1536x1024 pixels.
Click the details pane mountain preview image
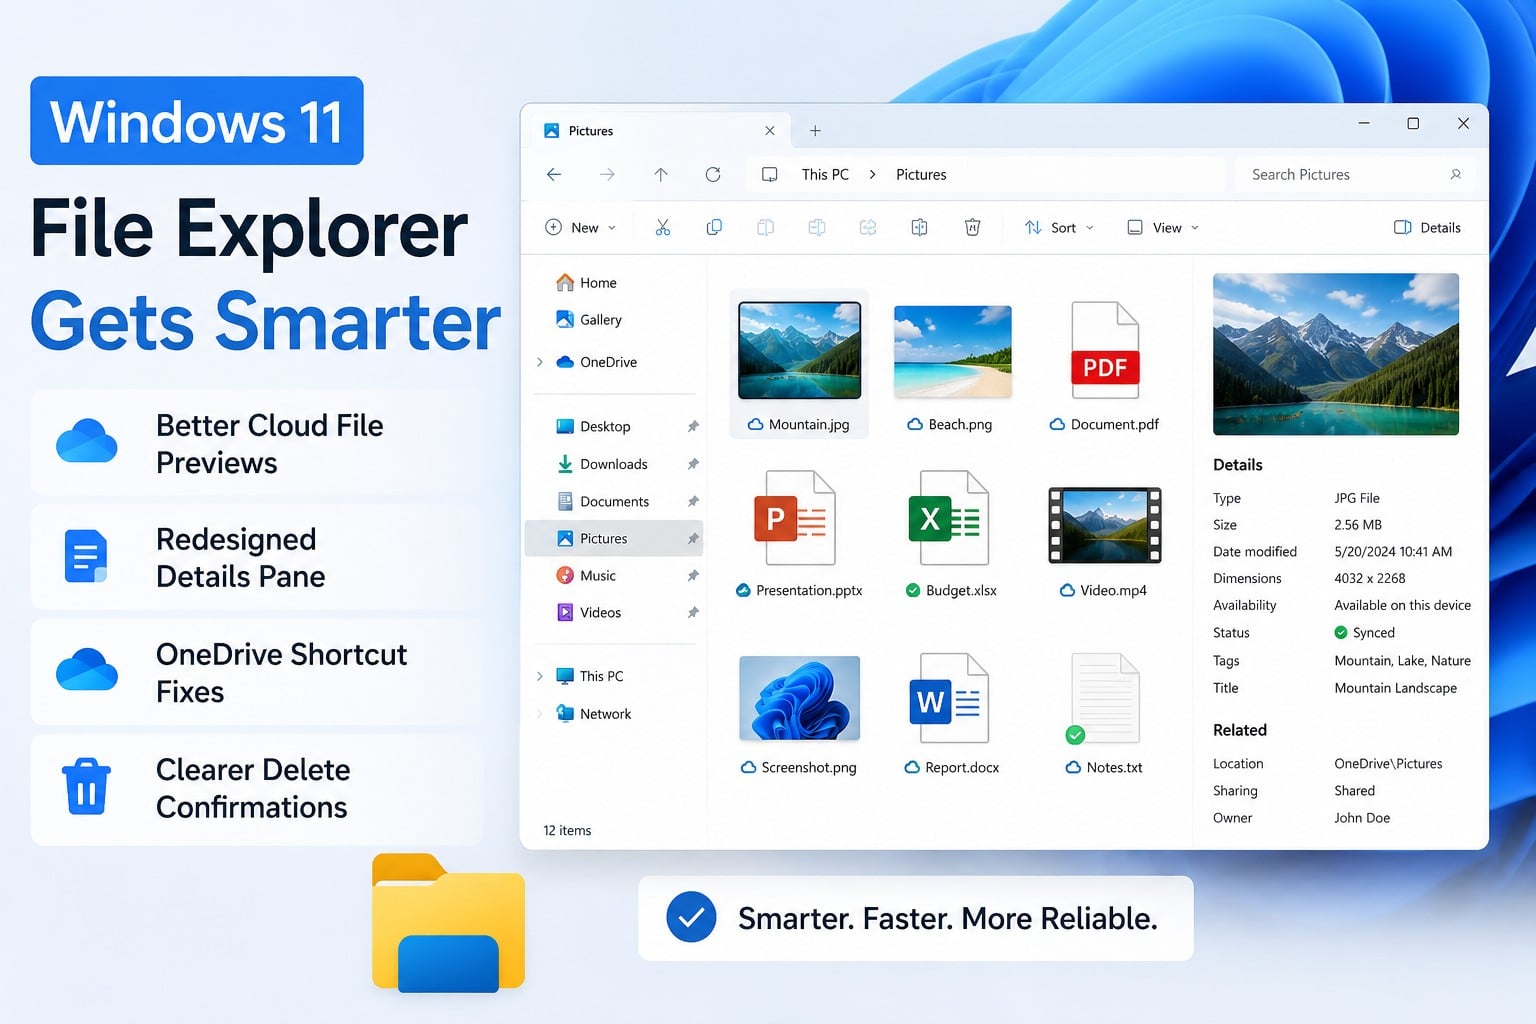click(x=1335, y=354)
